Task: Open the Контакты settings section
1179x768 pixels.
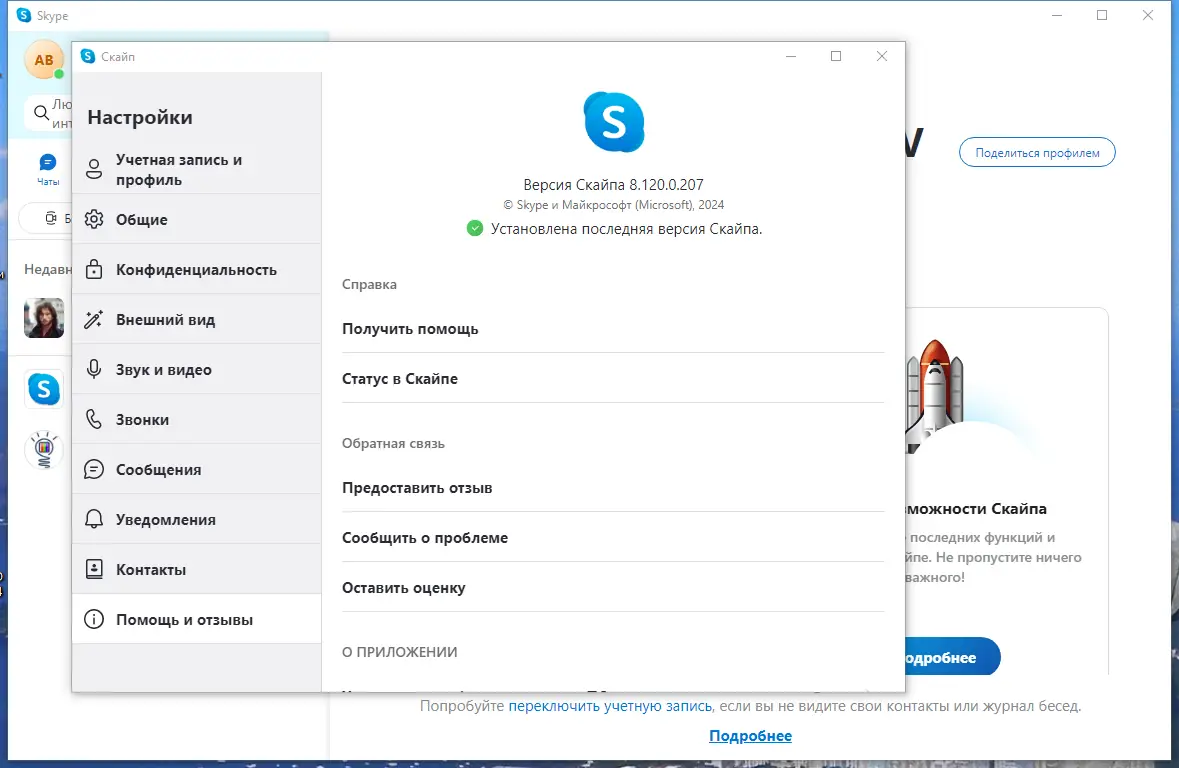Action: (x=196, y=569)
